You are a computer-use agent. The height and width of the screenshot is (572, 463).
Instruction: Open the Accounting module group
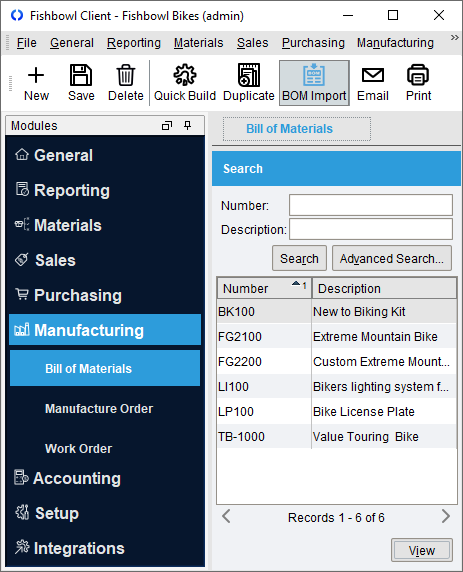coord(105,478)
